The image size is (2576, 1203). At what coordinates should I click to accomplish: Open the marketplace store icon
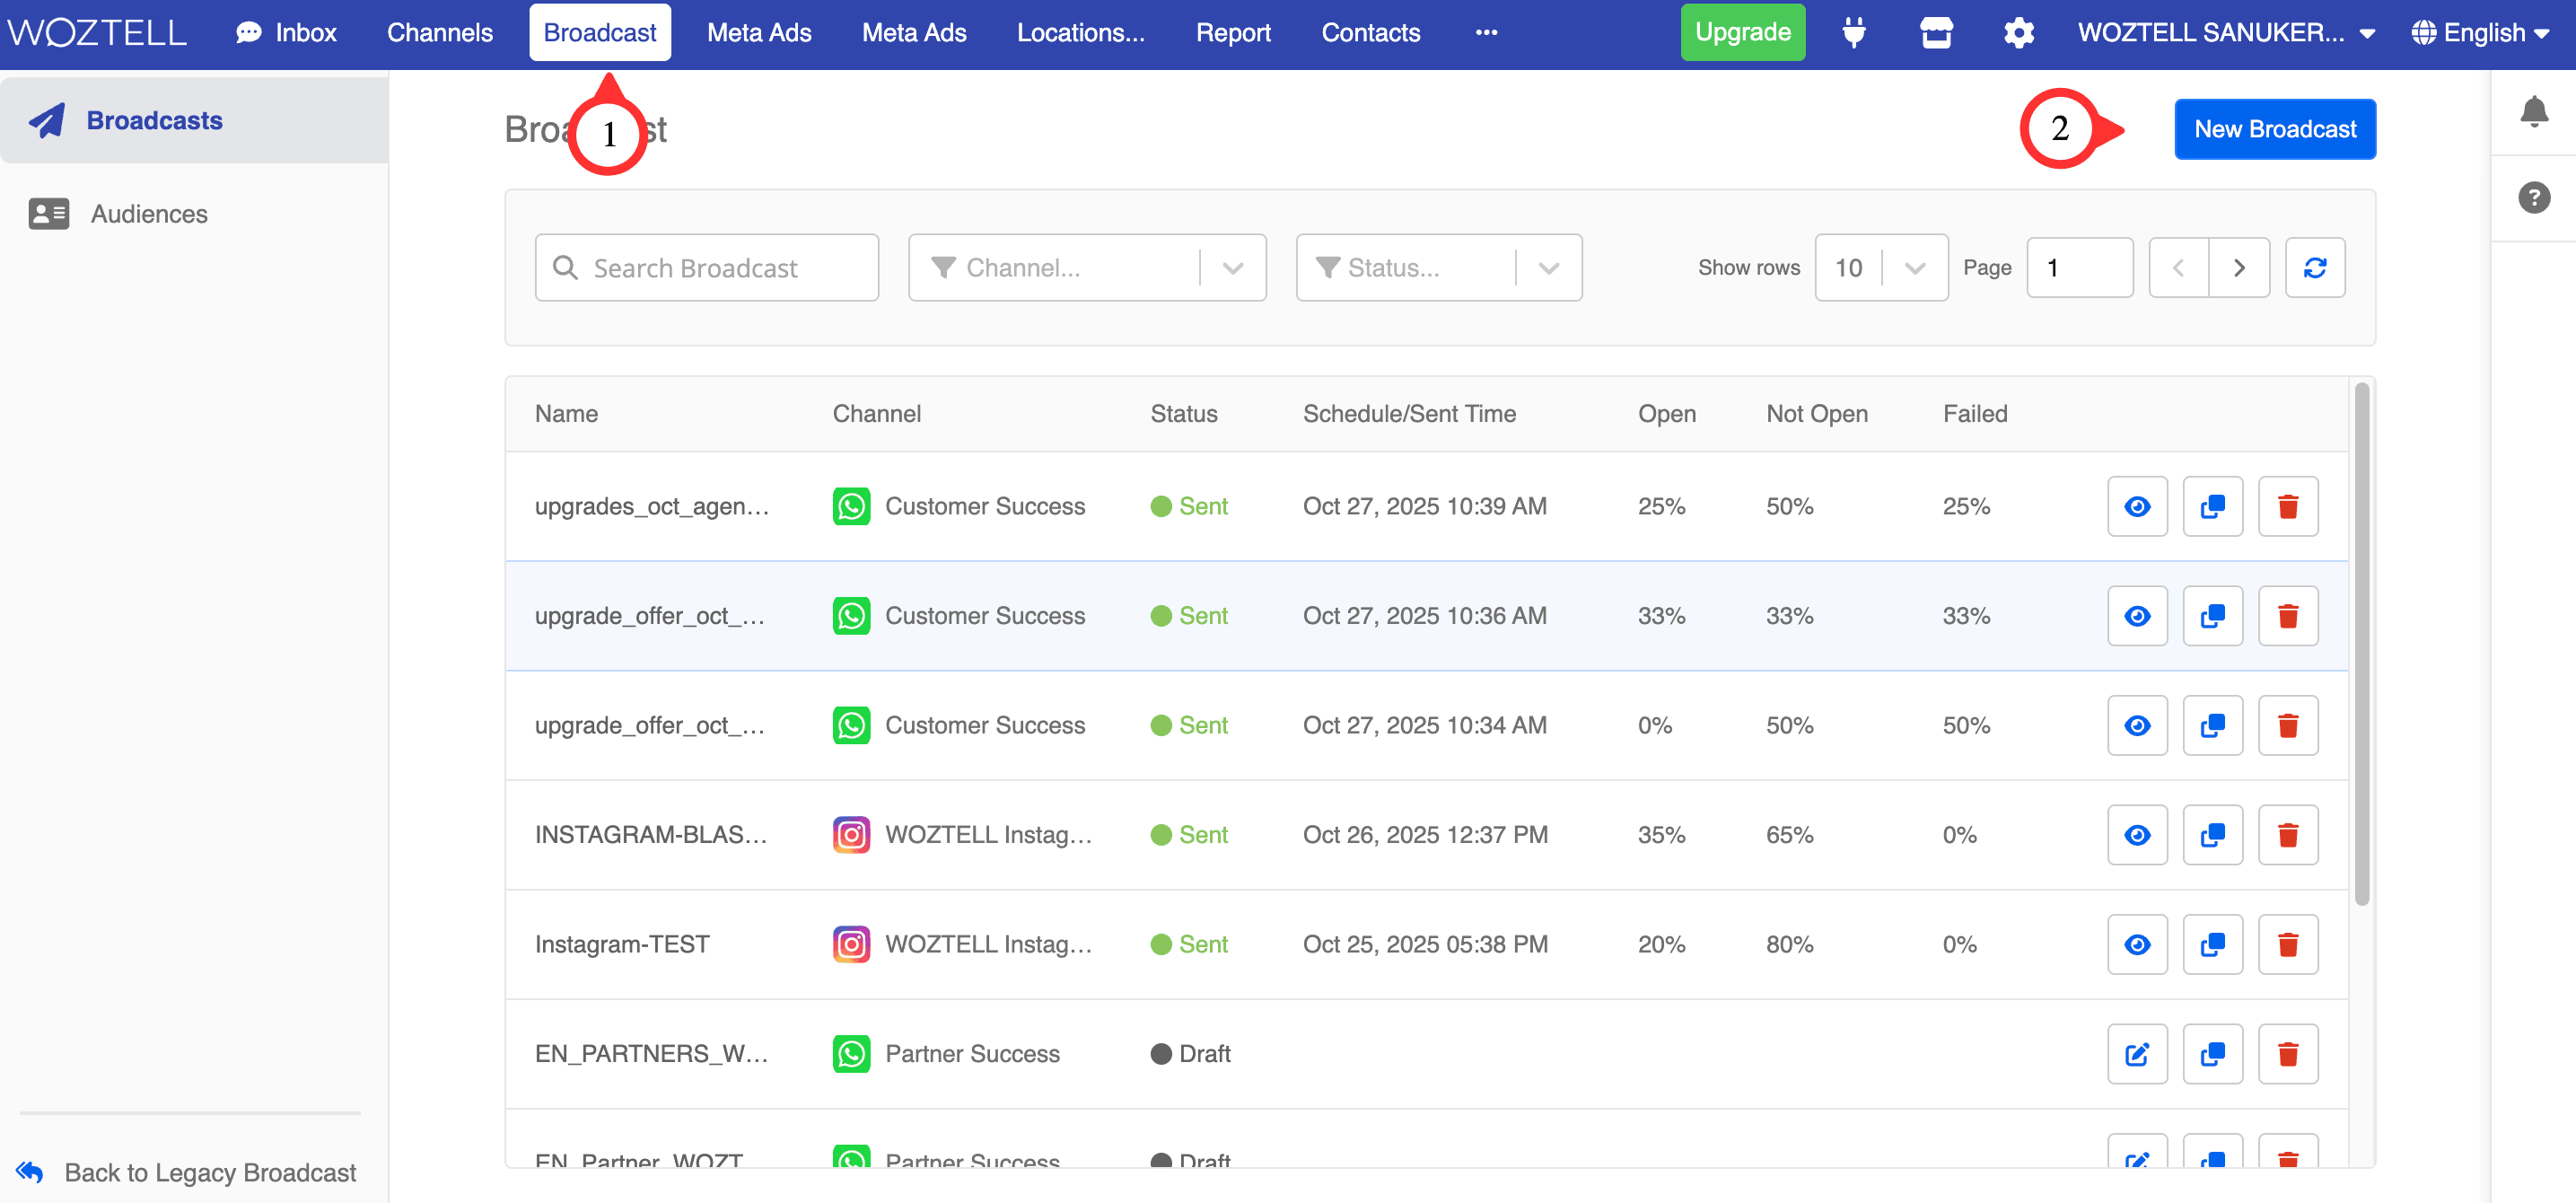[x=1936, y=33]
